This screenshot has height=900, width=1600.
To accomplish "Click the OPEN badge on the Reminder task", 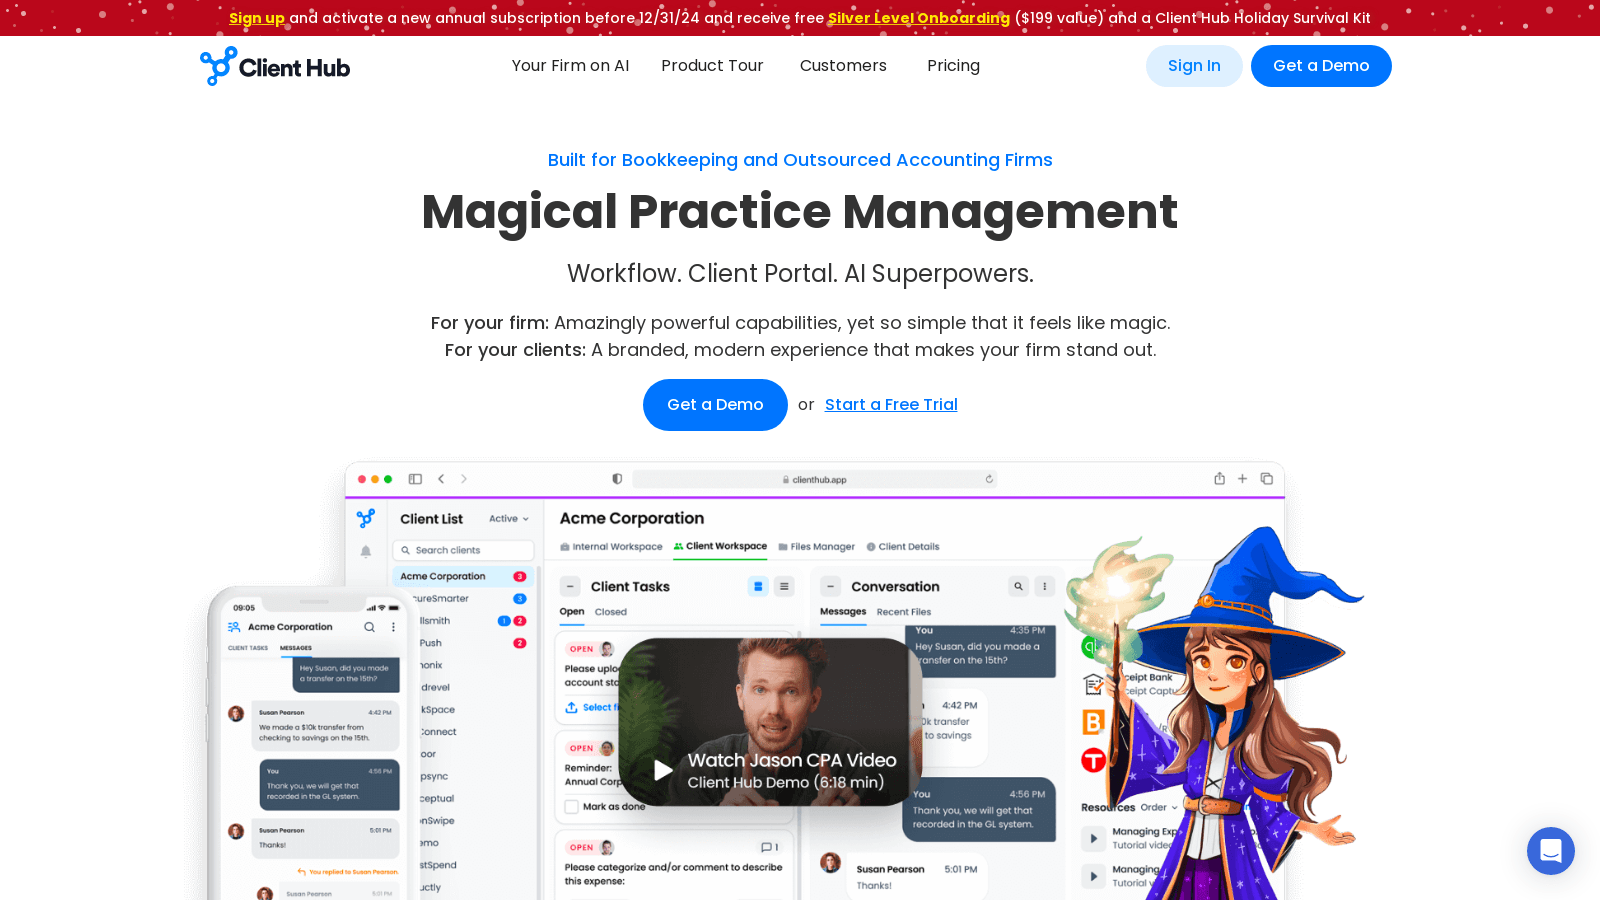I will click(x=581, y=748).
